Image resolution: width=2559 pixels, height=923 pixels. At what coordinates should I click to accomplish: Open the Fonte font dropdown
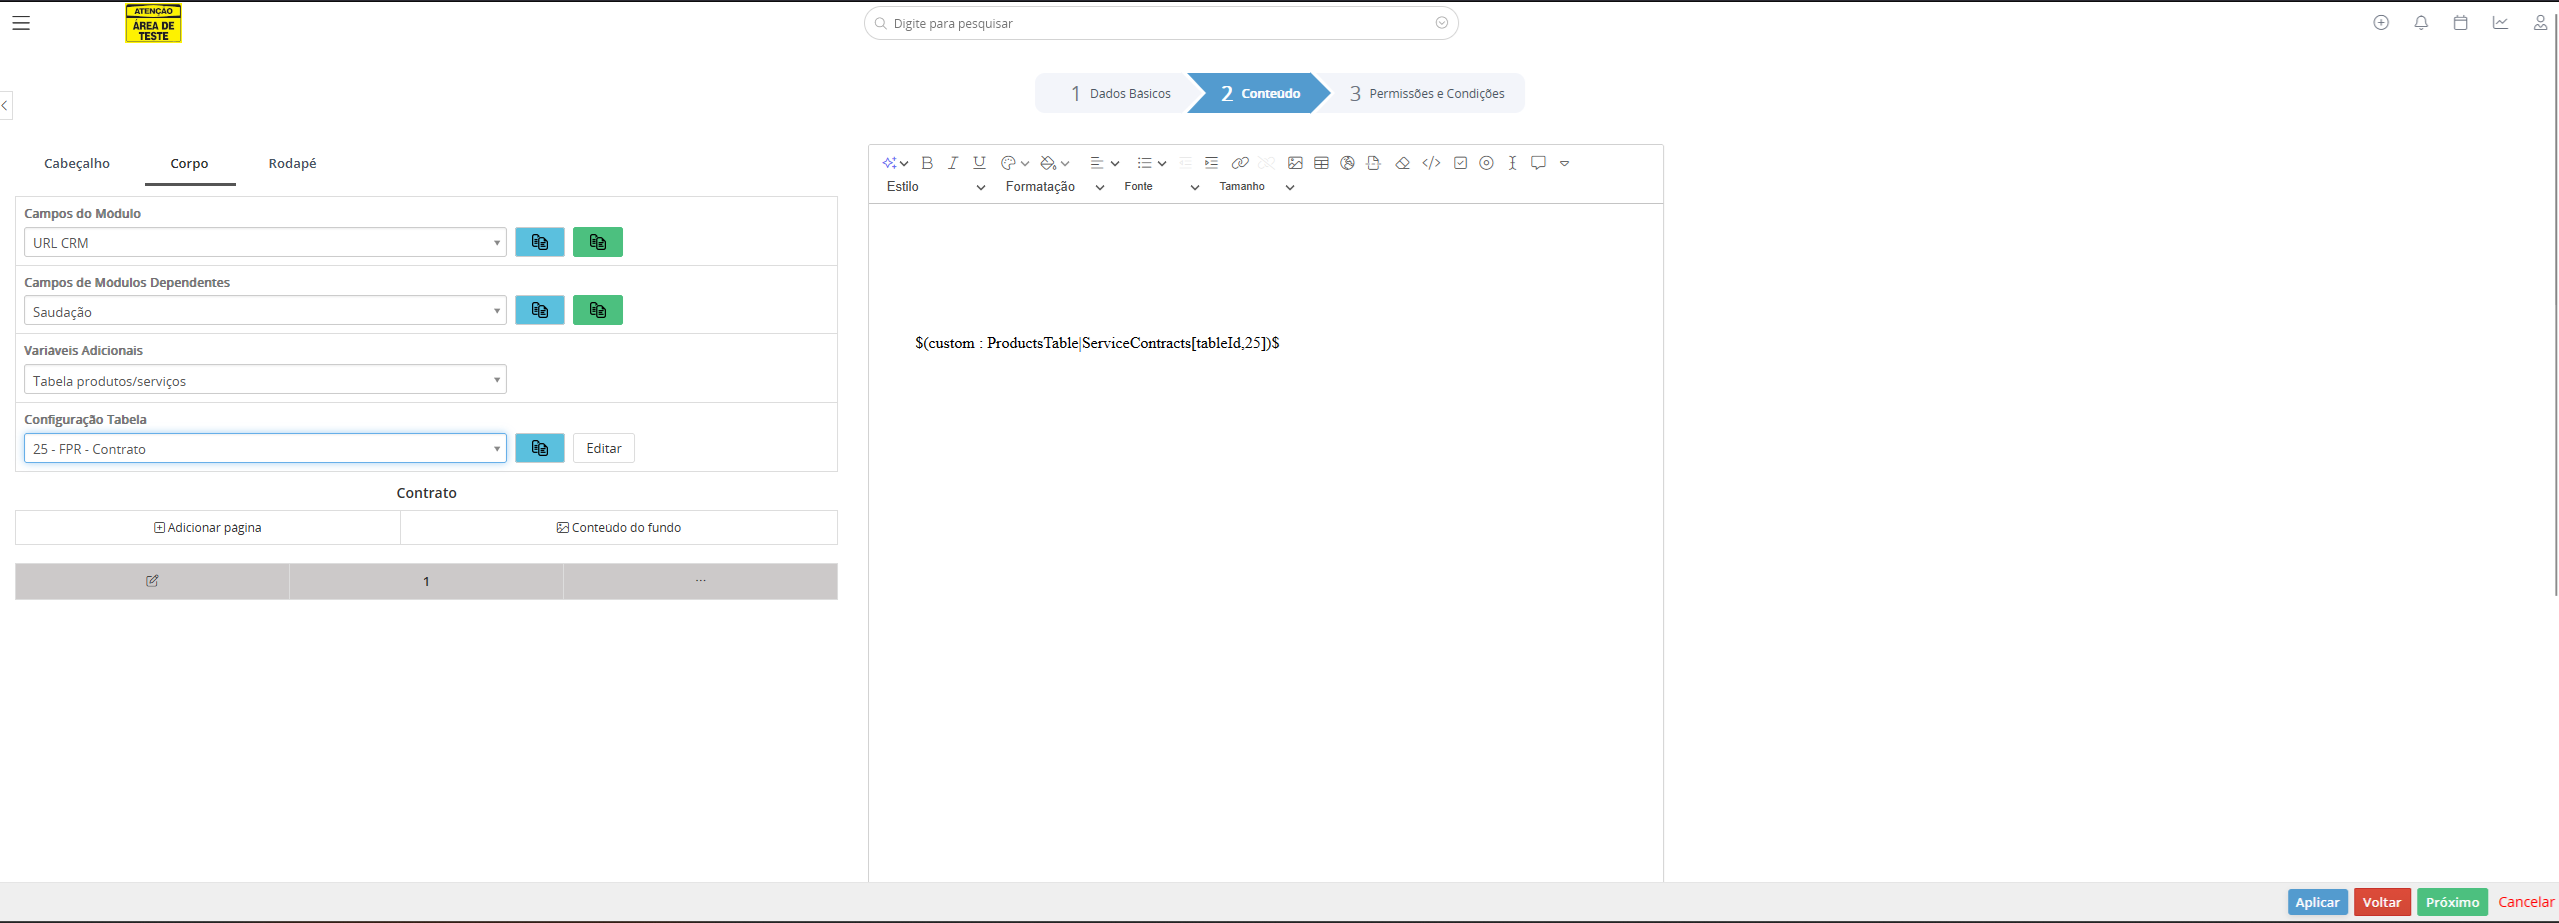point(1161,187)
